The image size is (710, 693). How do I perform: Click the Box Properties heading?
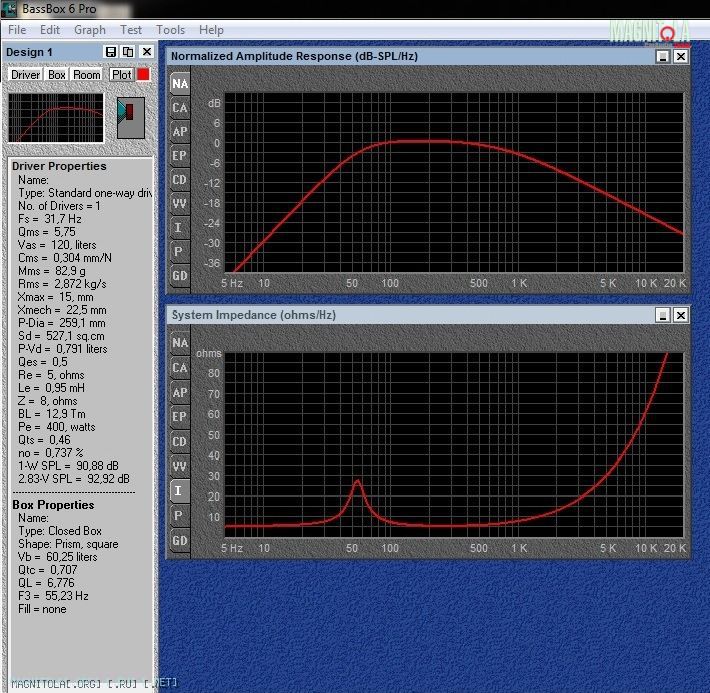53,505
